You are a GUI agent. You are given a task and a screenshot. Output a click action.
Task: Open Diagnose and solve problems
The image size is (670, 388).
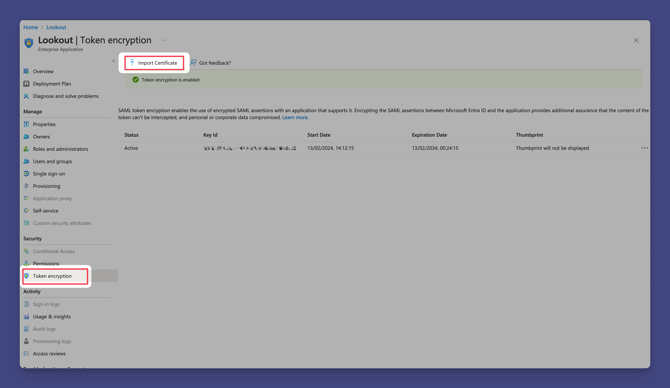coord(65,96)
